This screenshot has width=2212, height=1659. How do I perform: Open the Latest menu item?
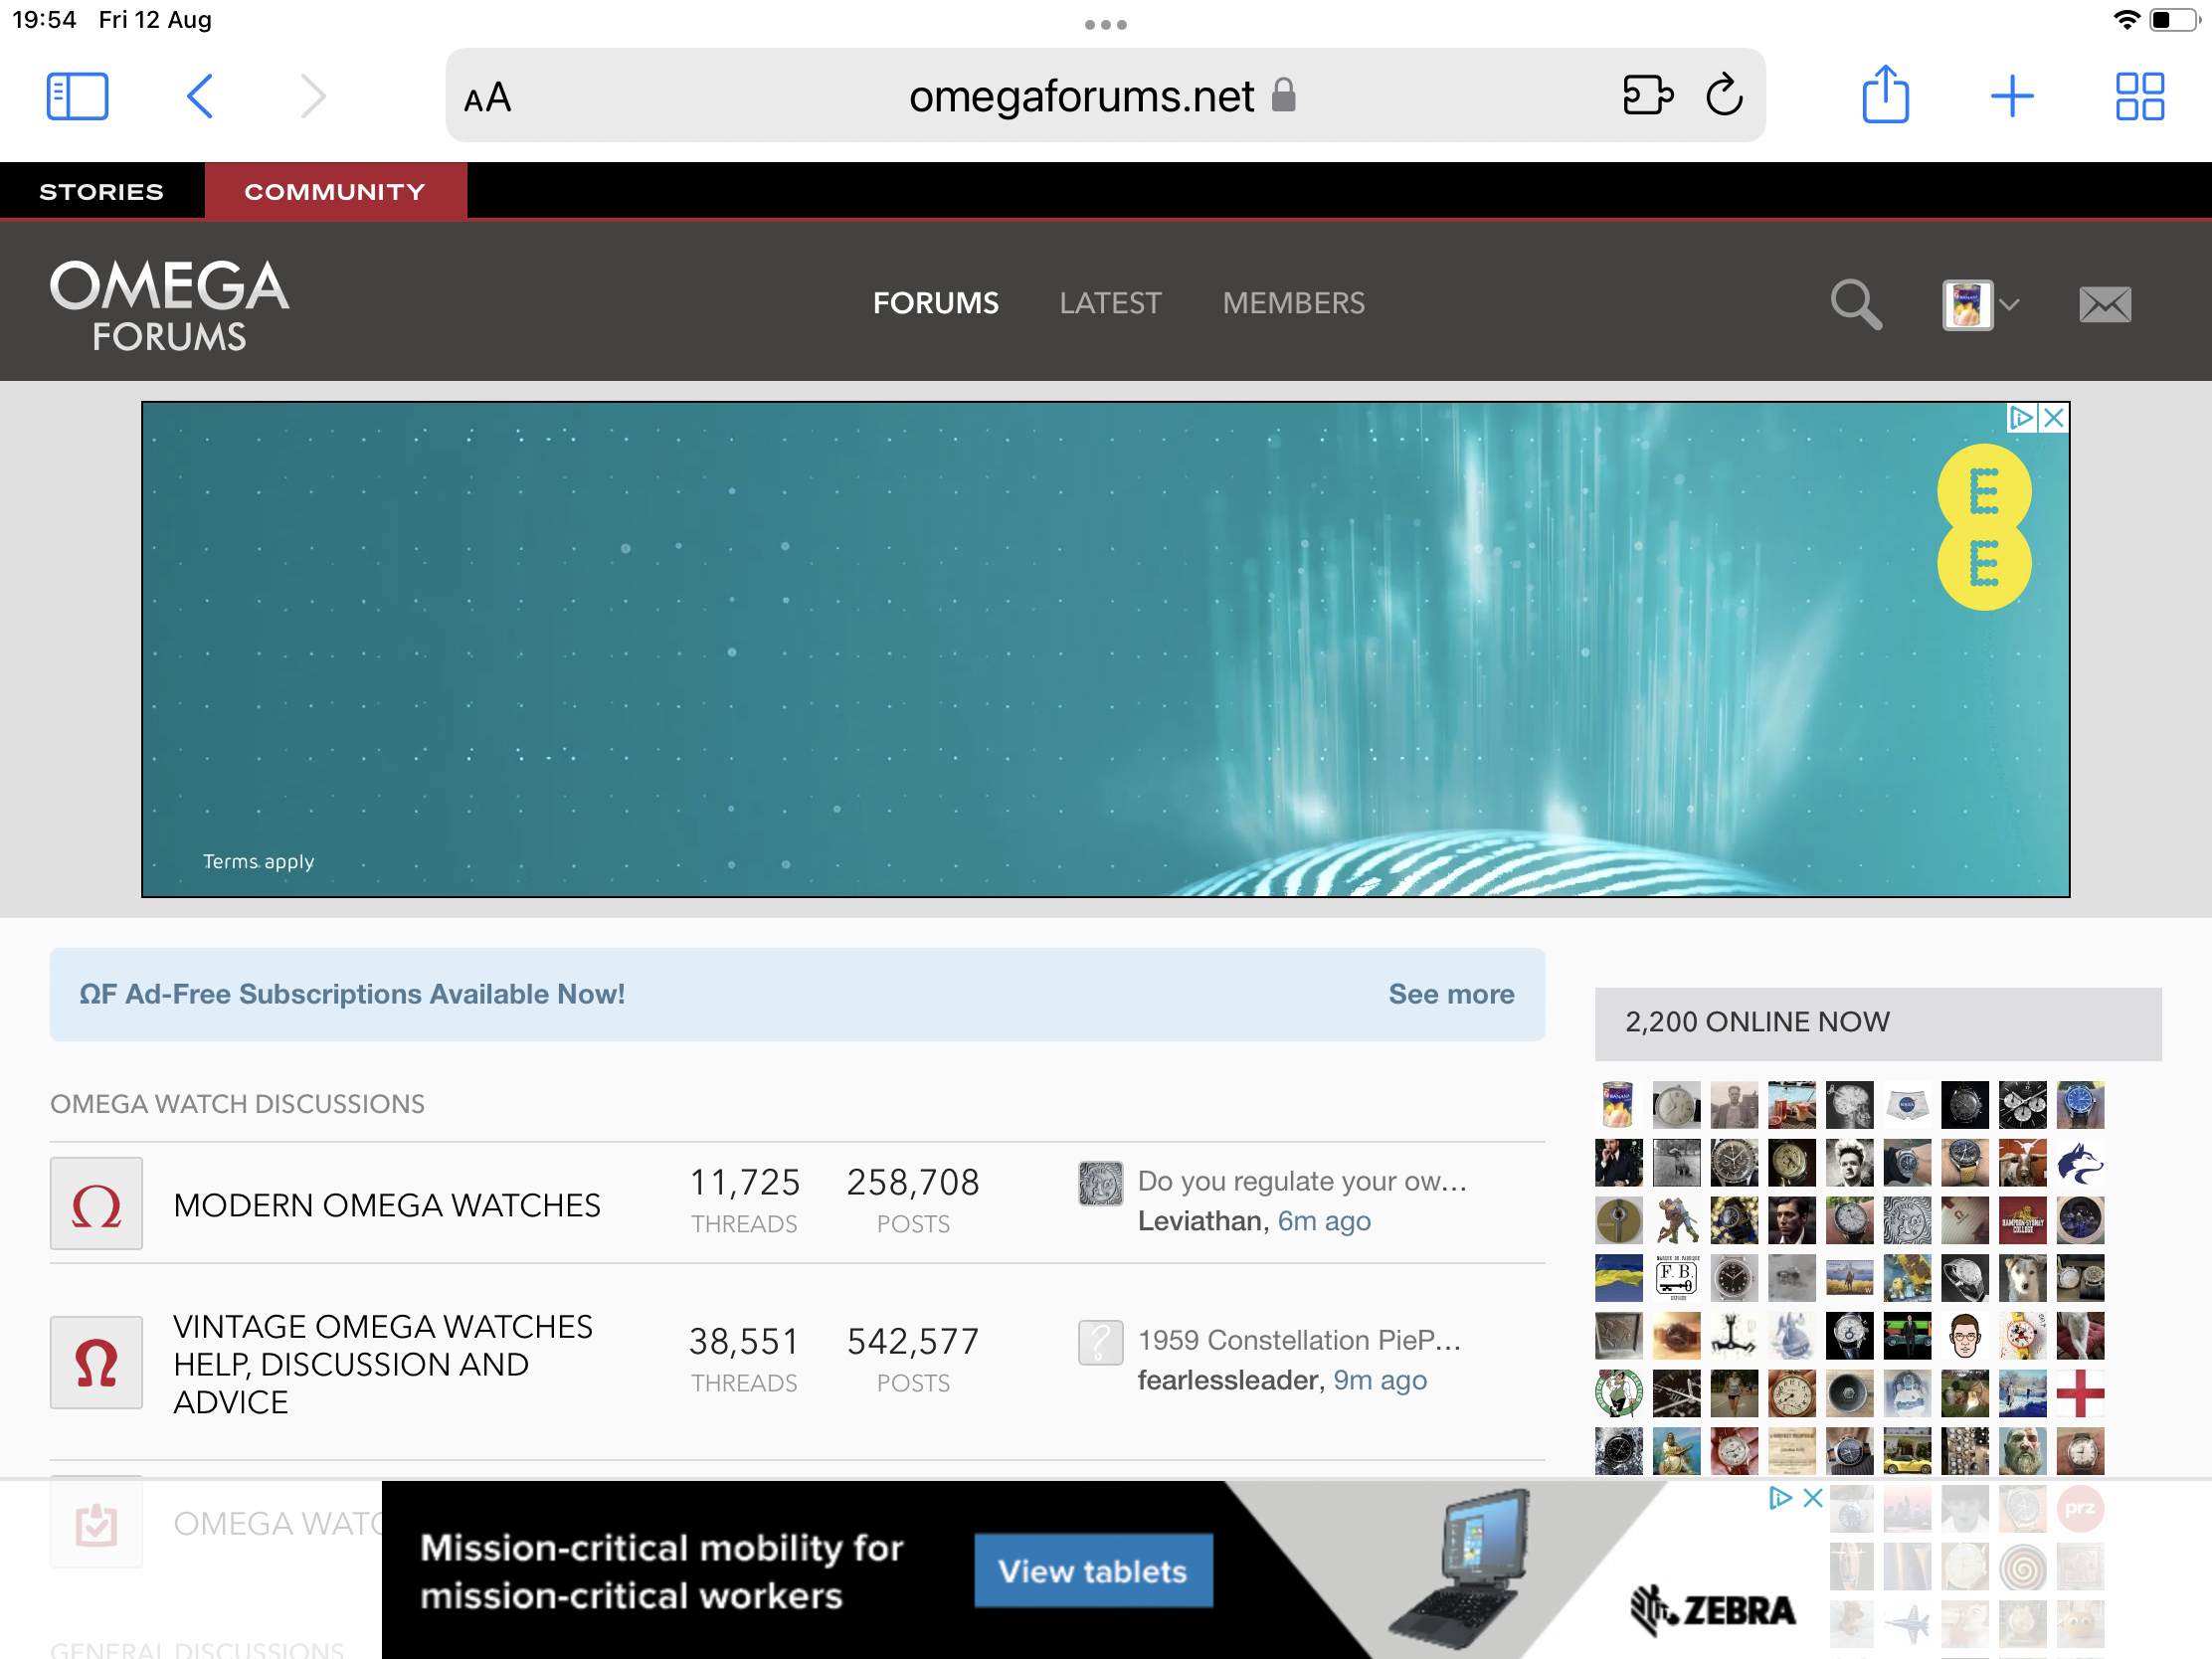(1110, 303)
